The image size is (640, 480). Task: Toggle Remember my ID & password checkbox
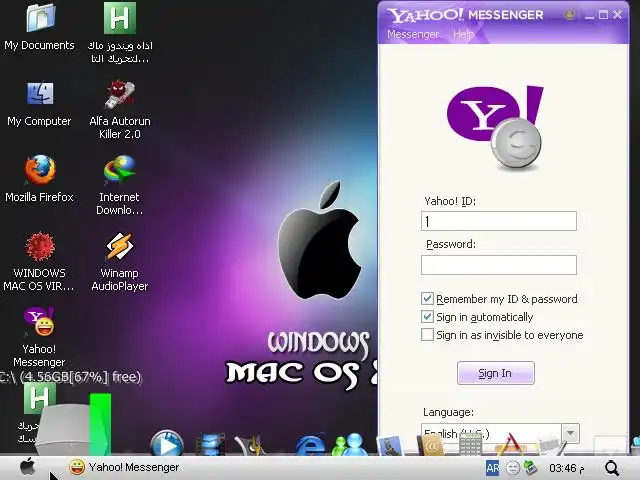click(427, 299)
